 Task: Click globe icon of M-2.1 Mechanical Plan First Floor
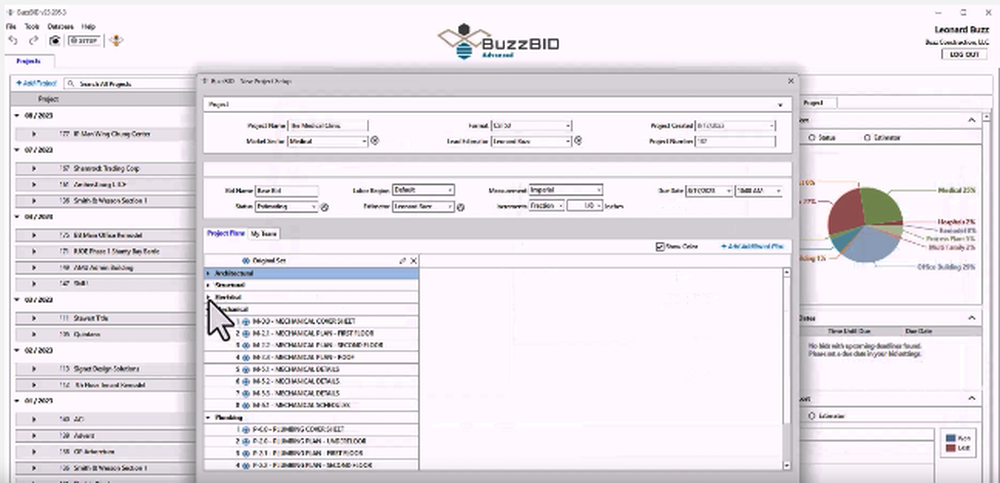point(246,334)
